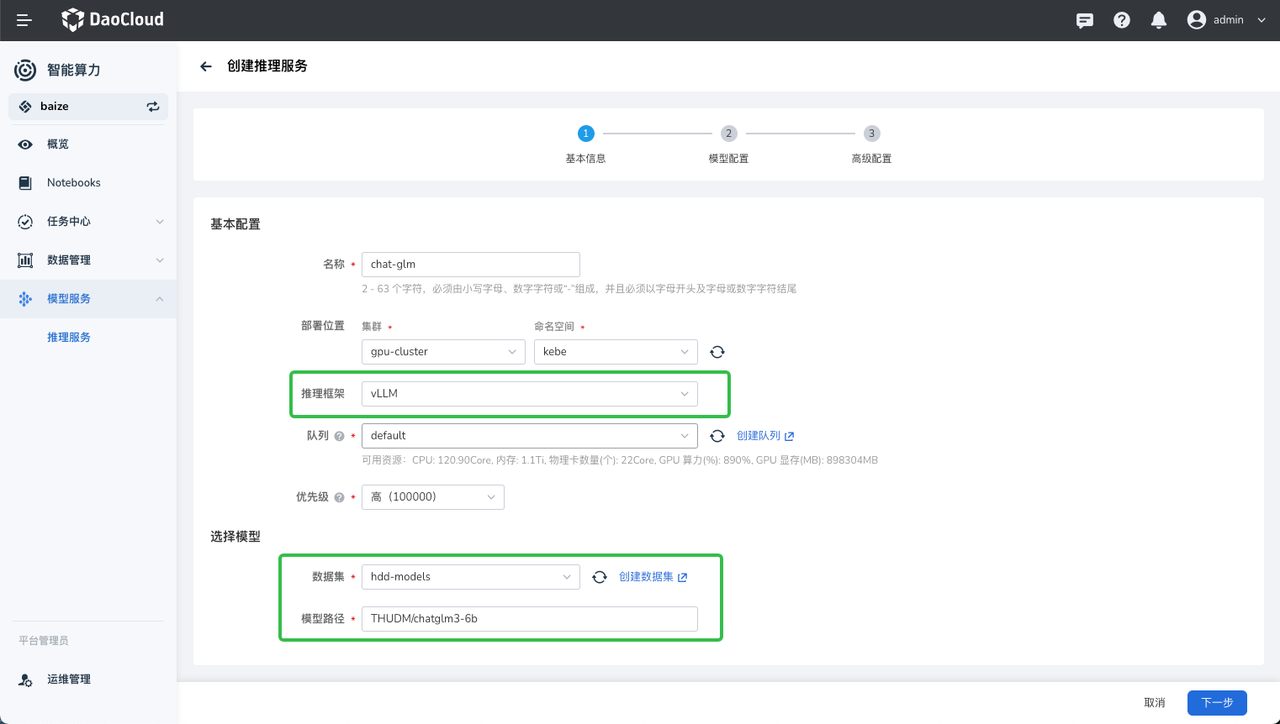This screenshot has width=1280, height=724.
Task: Refresh the dataset list beside hdd-models
Action: (599, 577)
